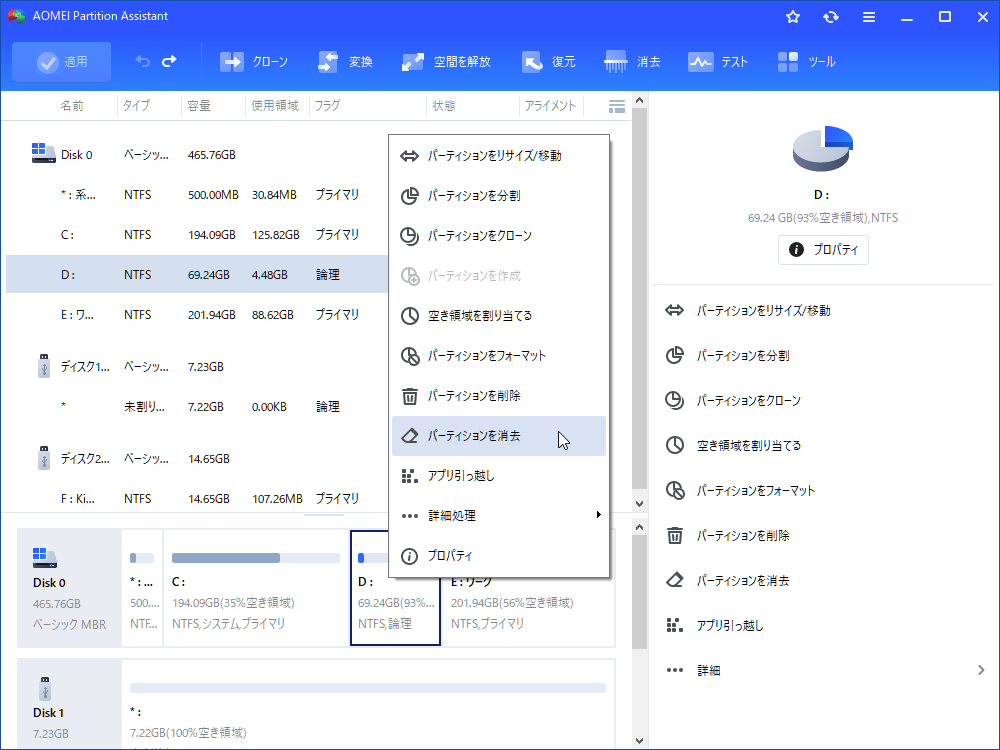The width and height of the screenshot is (1000, 750).
Task: Select the system reserved 500.00MB partition row
Action: click(197, 195)
